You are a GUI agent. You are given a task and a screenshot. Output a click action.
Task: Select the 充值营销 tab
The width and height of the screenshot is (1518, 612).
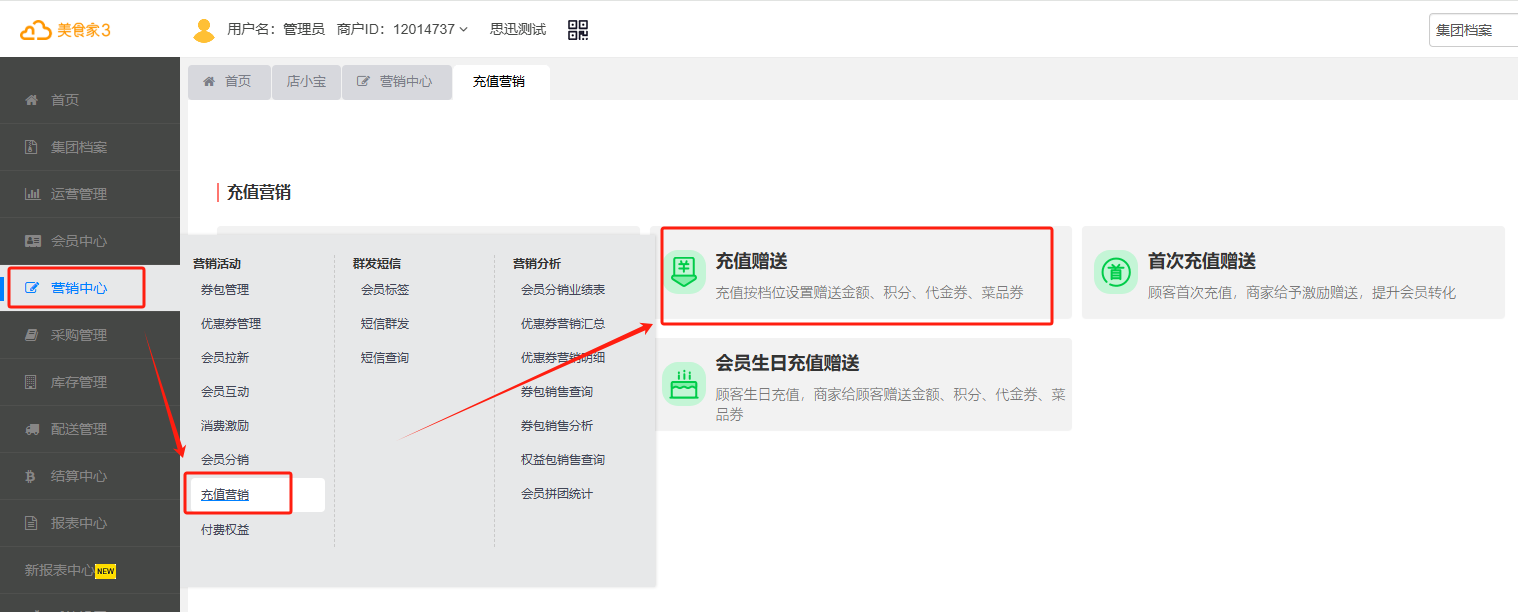[x=500, y=81]
